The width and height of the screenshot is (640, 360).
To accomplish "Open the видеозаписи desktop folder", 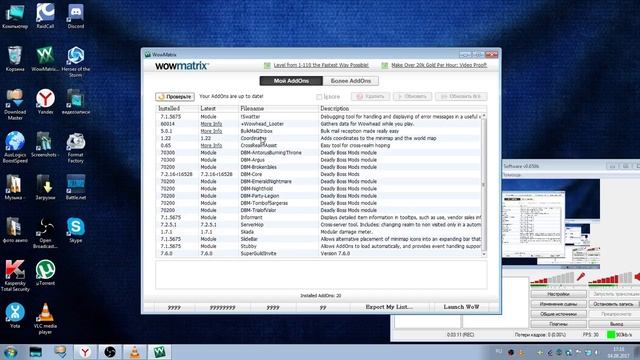I will (76, 101).
